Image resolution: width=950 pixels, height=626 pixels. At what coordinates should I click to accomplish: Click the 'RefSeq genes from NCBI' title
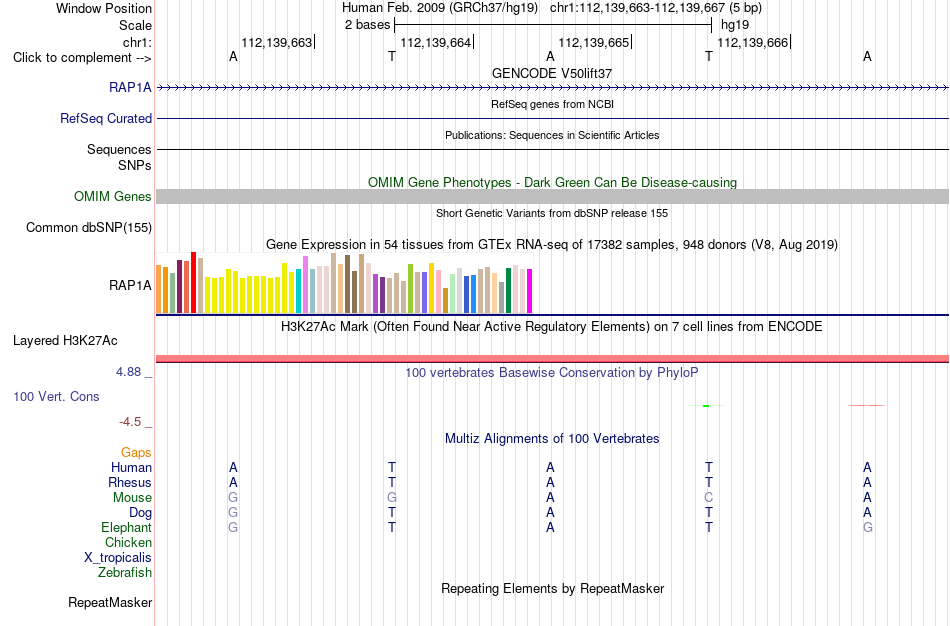[552, 104]
